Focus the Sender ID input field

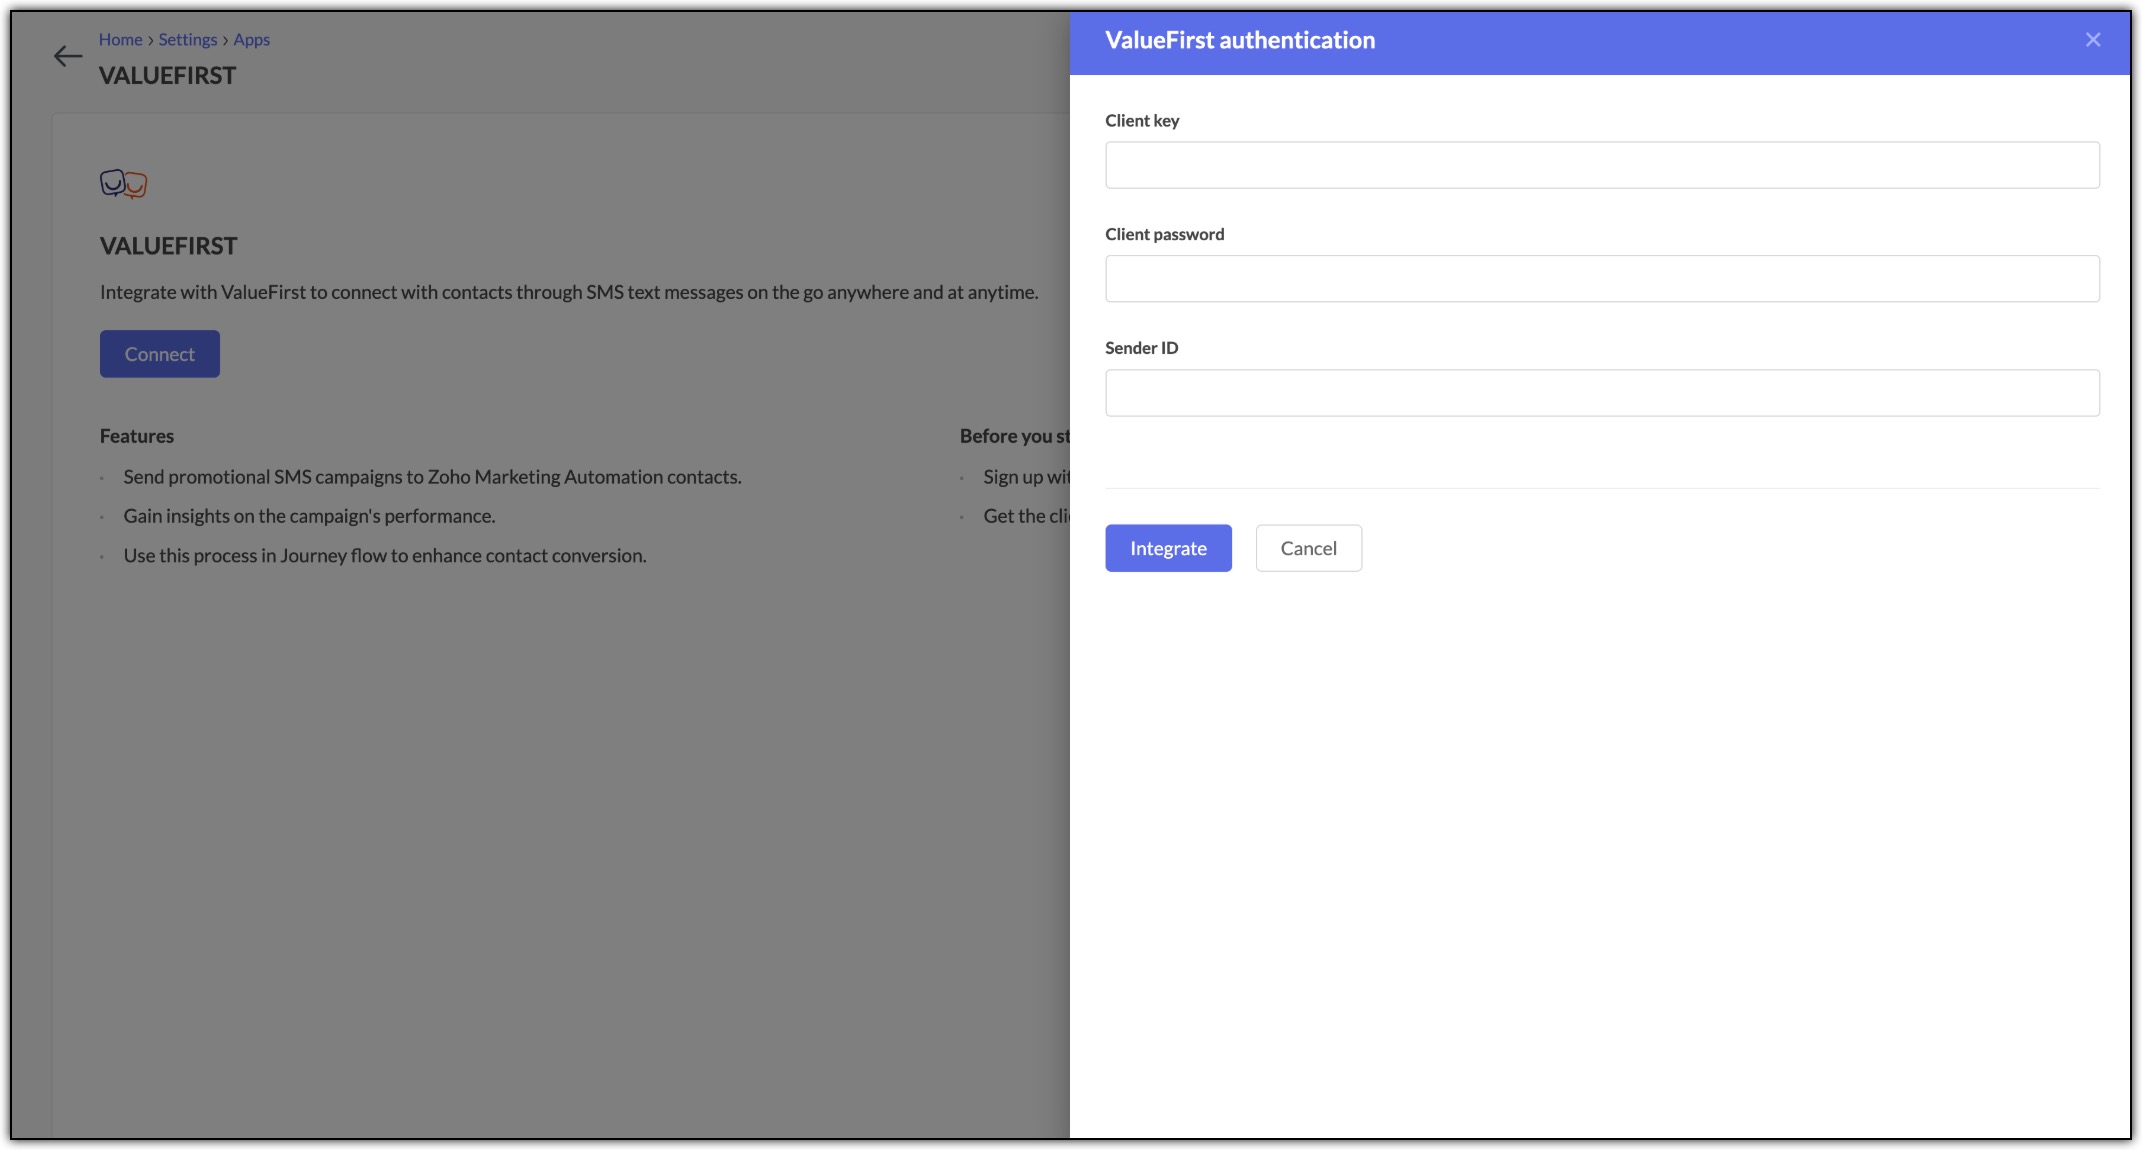[x=1602, y=393]
